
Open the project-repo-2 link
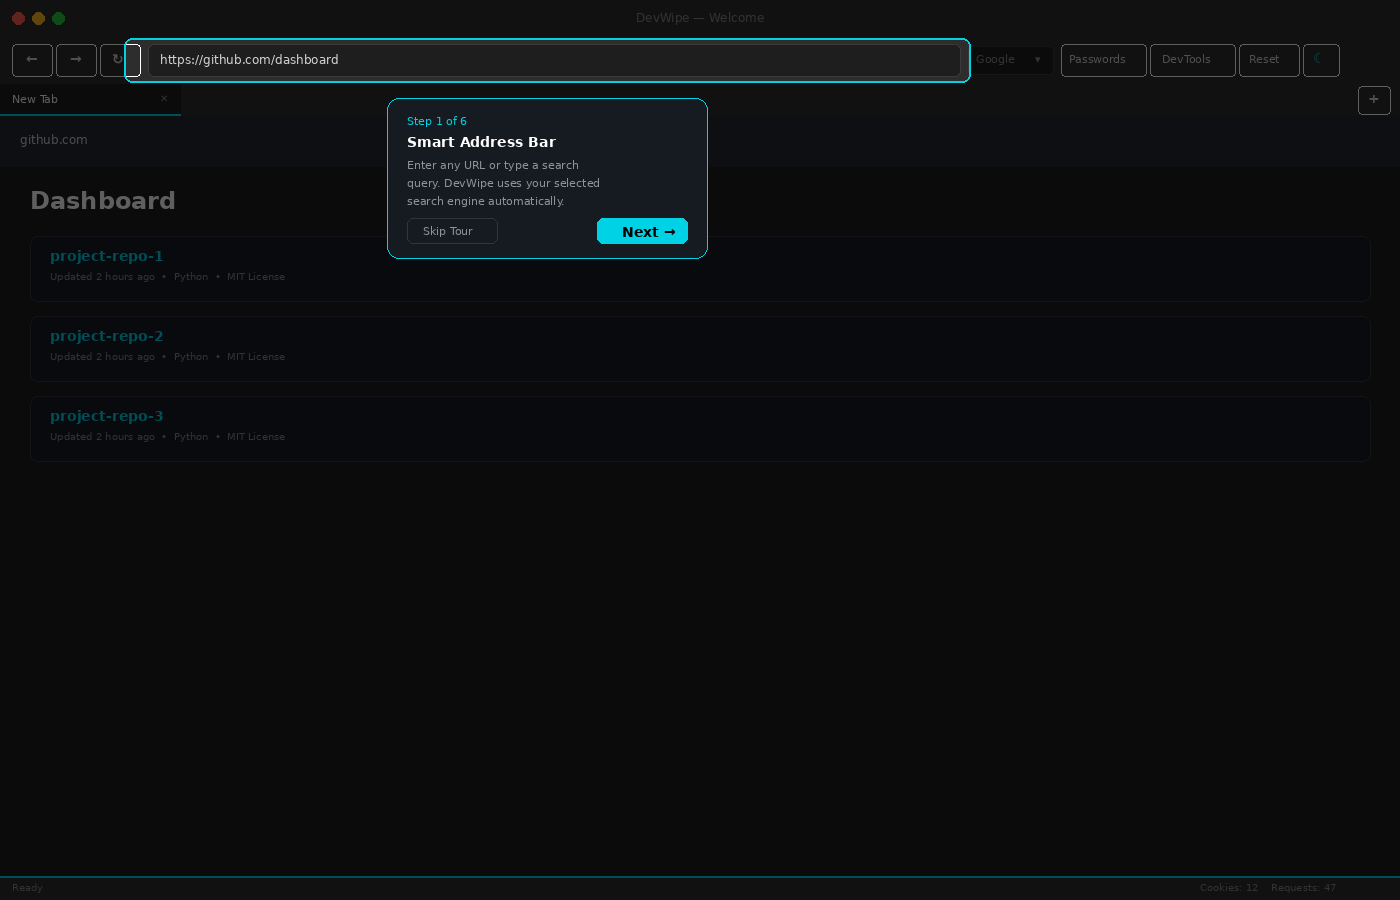click(x=107, y=336)
